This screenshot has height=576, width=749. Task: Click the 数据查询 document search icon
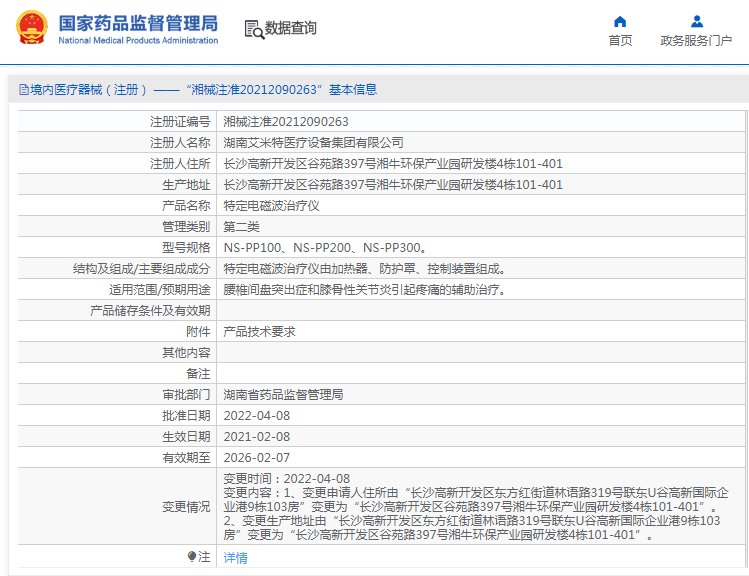(253, 29)
